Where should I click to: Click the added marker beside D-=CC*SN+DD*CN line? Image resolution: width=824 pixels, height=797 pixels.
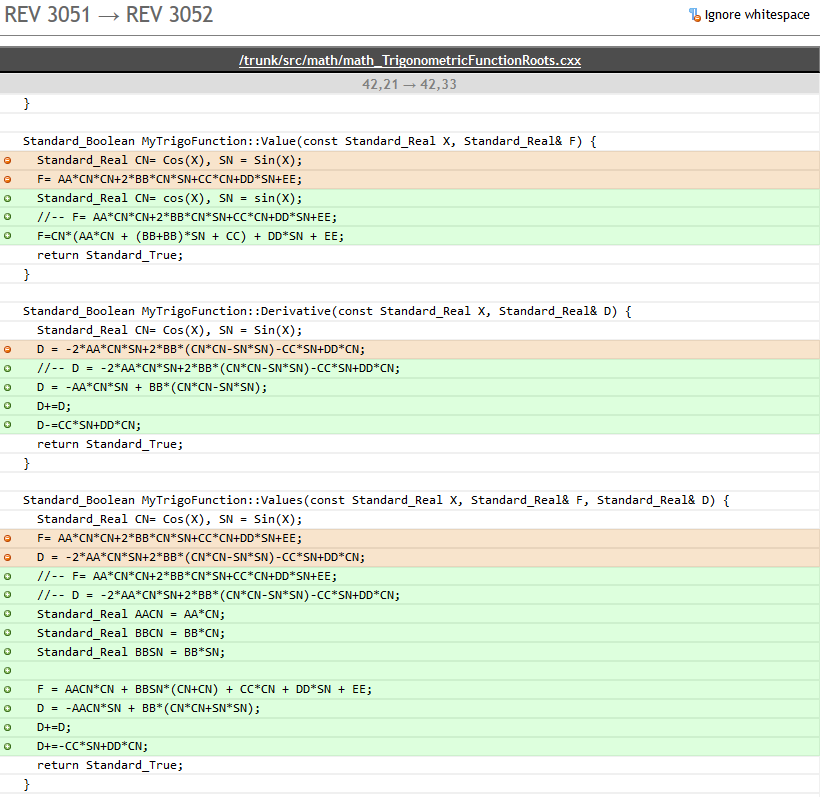[8, 425]
